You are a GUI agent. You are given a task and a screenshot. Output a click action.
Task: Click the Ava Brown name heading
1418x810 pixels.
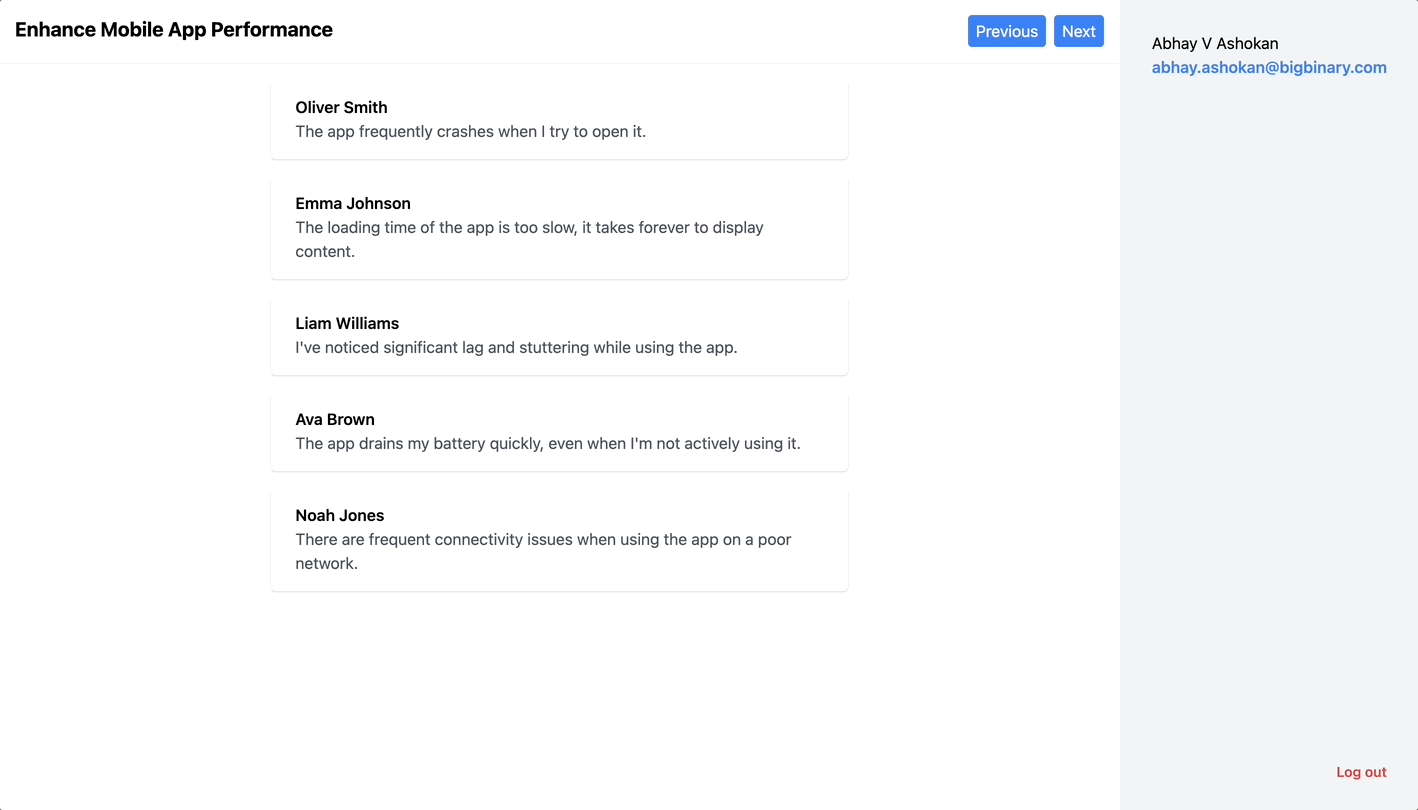tap(335, 419)
